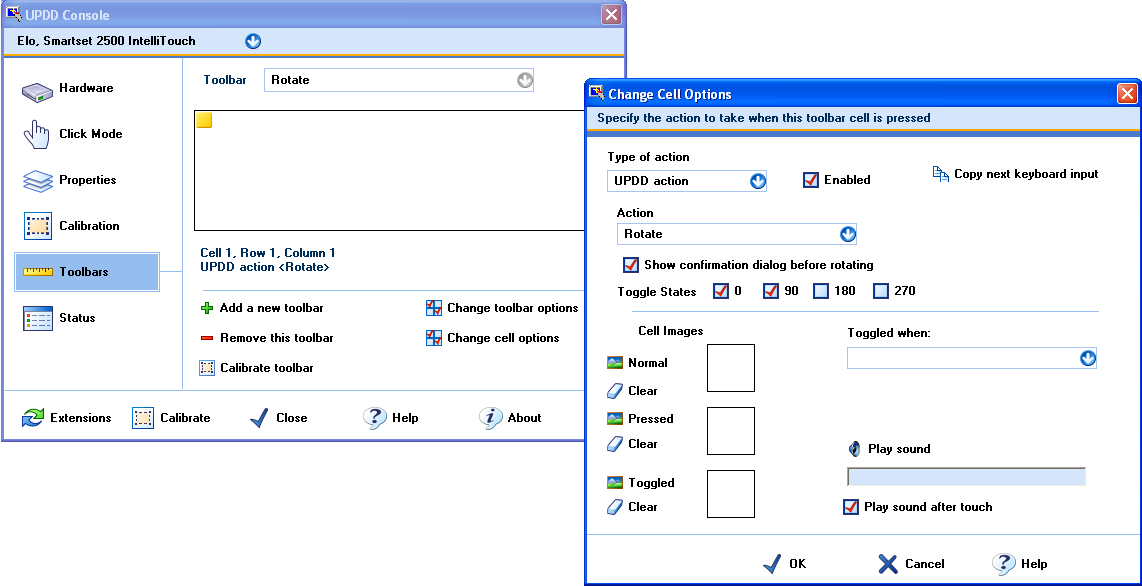Click the Normal cell image preview box
The width and height of the screenshot is (1142, 586).
[x=731, y=368]
